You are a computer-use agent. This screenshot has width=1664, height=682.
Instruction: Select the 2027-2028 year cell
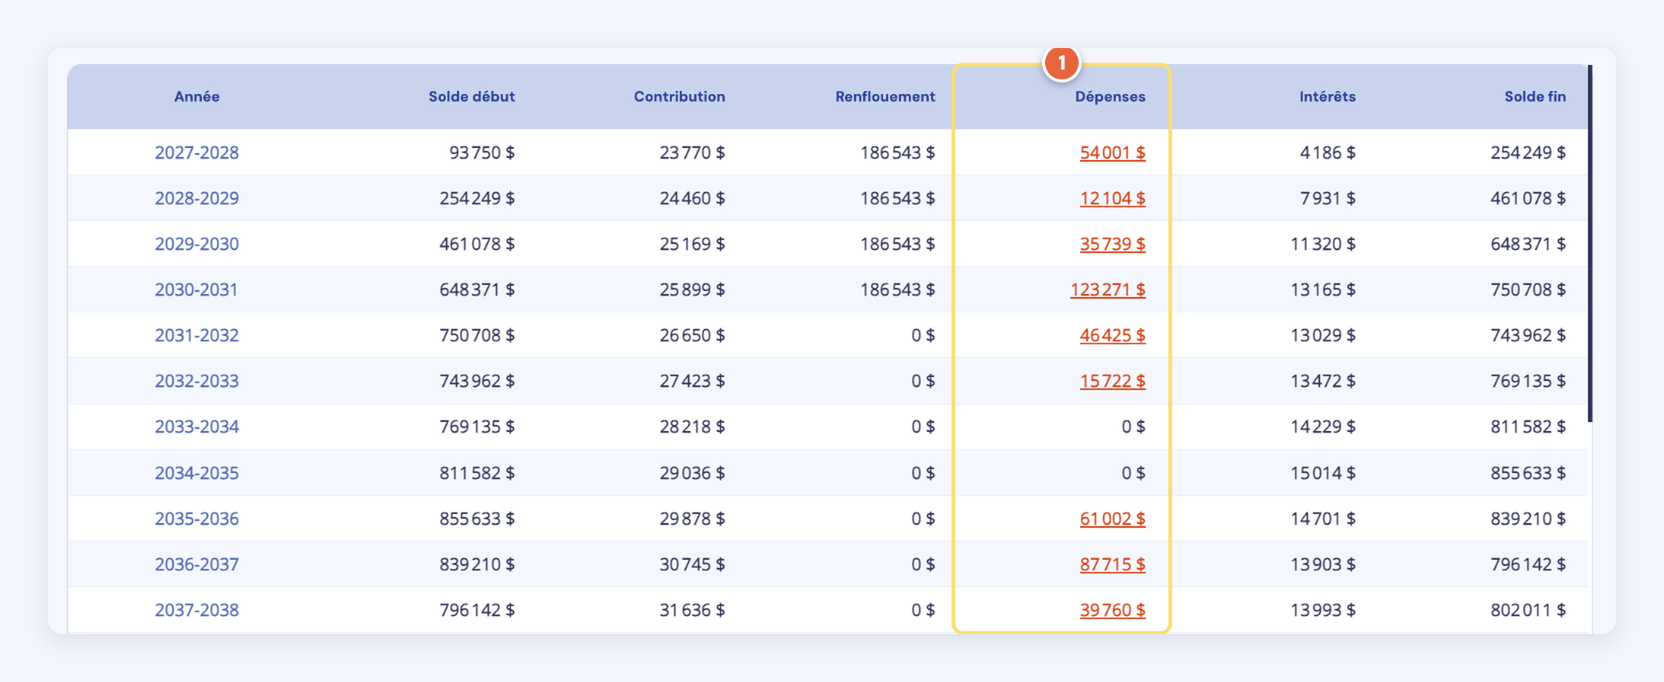(x=197, y=153)
